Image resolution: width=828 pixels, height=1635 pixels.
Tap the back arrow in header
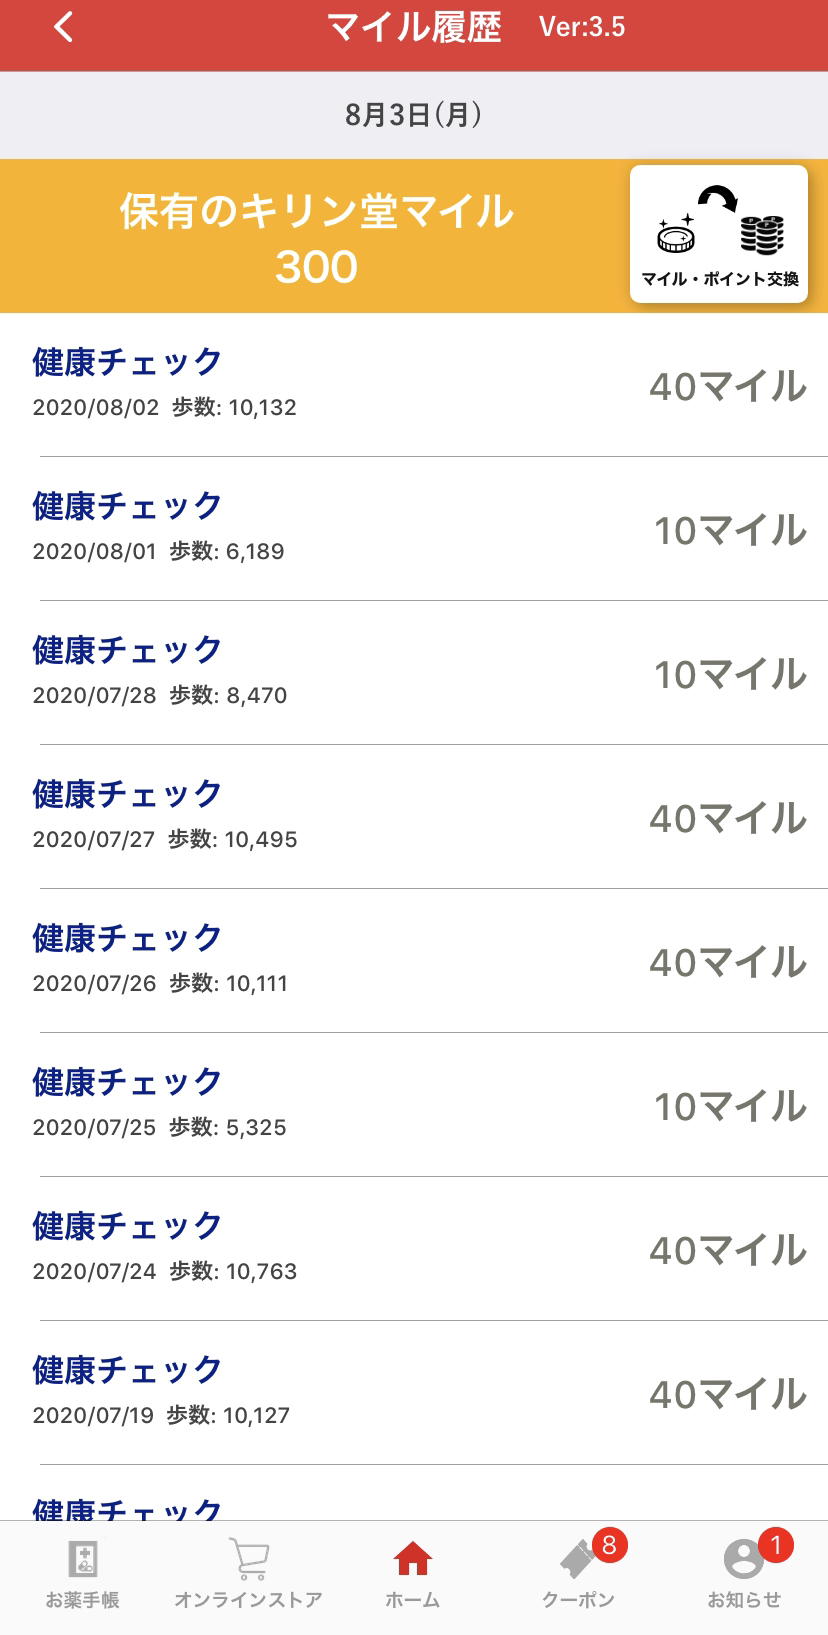click(64, 27)
